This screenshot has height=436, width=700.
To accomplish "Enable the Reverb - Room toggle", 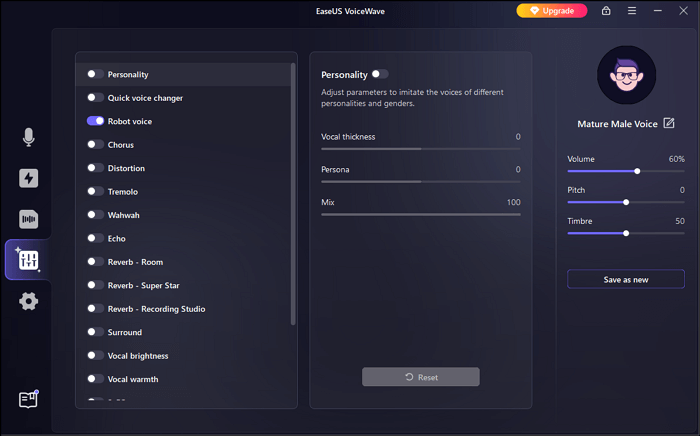I will 95,262.
